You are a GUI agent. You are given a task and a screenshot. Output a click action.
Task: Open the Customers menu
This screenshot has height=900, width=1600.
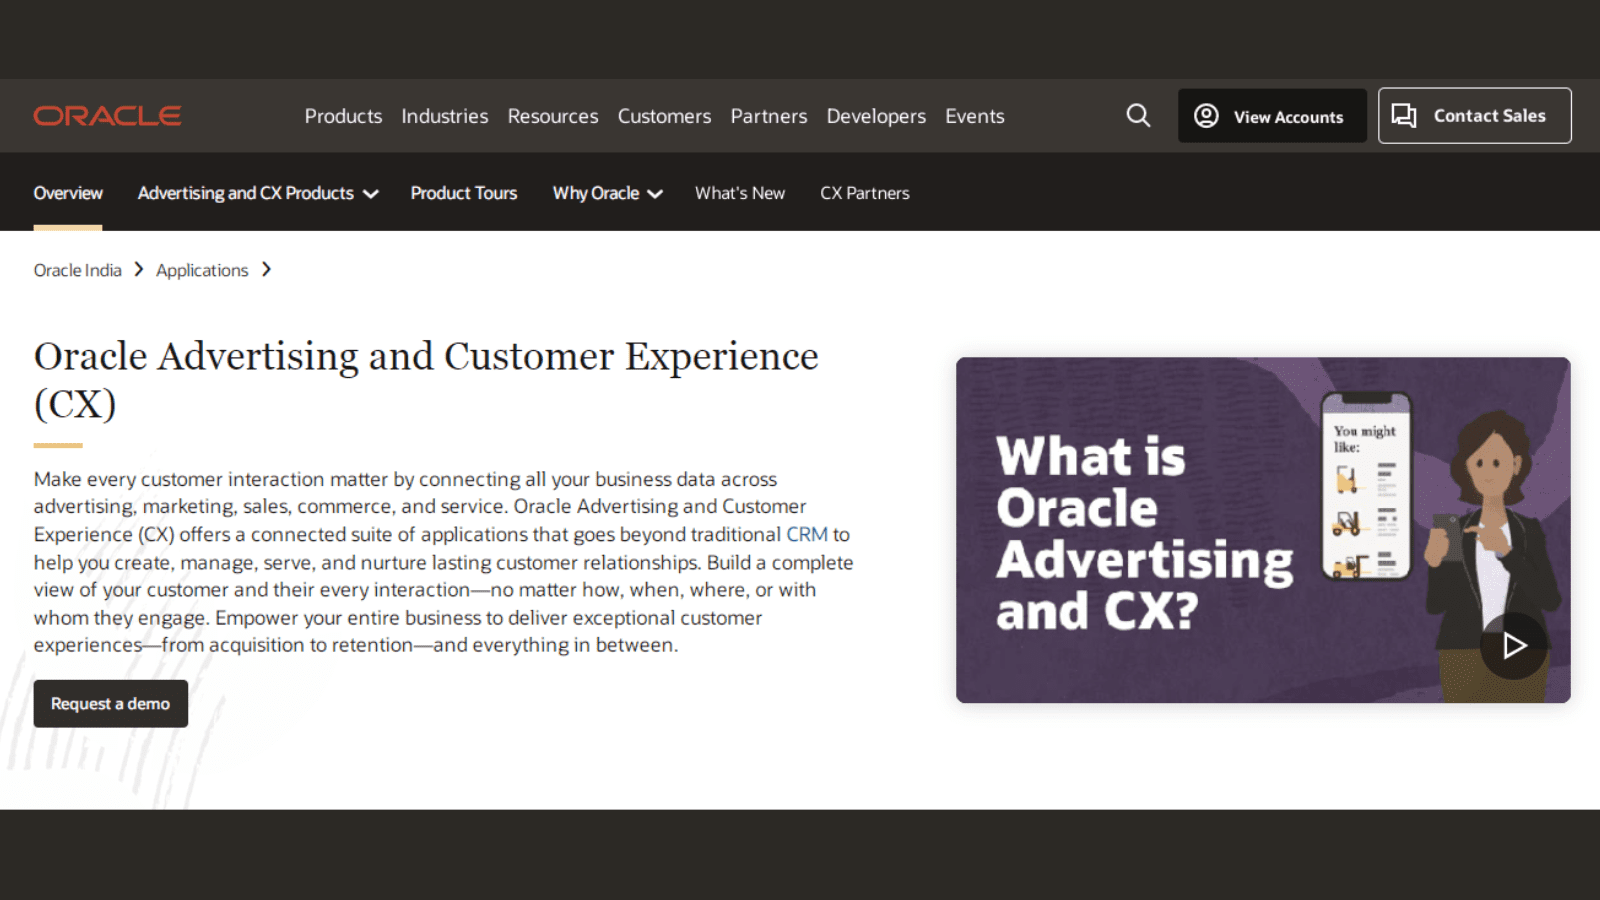[x=664, y=116]
